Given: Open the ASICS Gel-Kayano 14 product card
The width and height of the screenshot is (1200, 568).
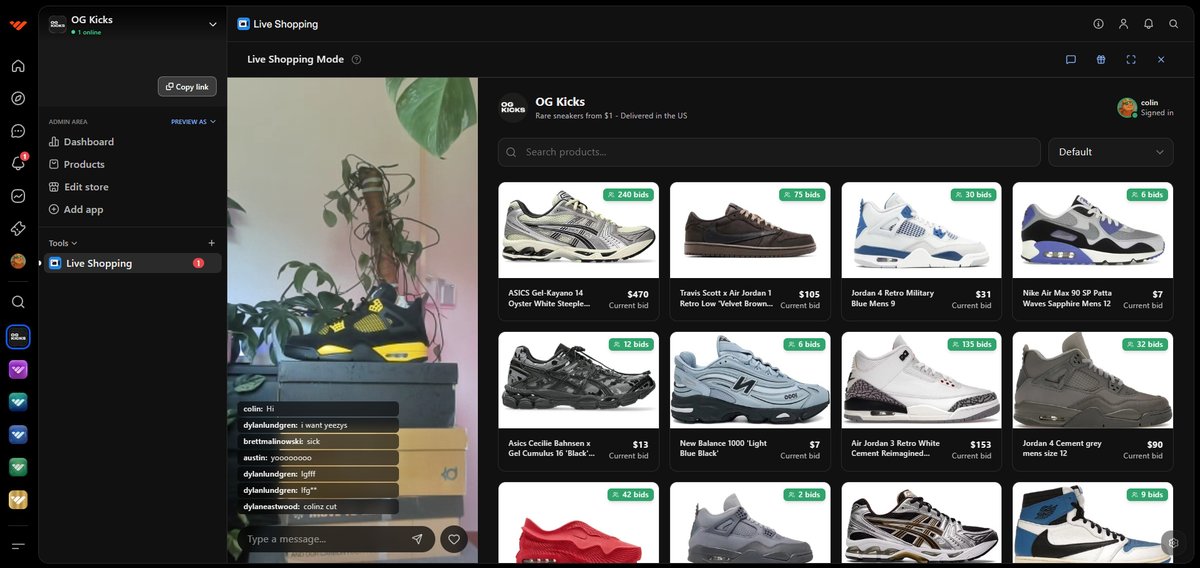Looking at the screenshot, I should [578, 250].
